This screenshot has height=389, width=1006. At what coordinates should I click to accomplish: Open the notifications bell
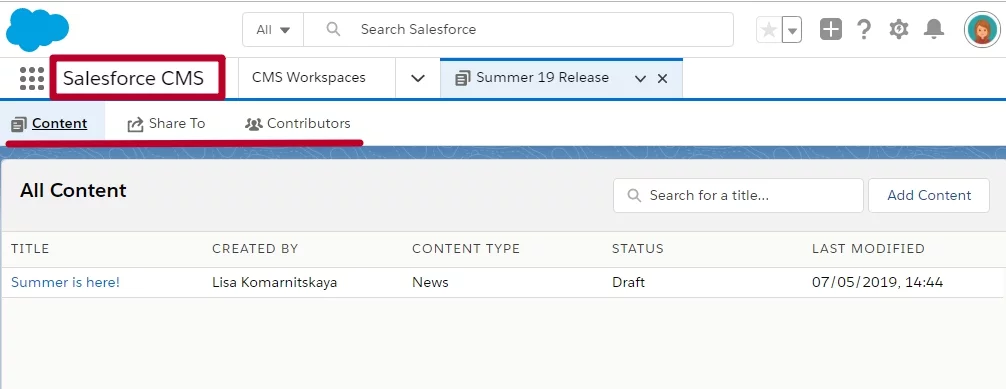click(934, 29)
